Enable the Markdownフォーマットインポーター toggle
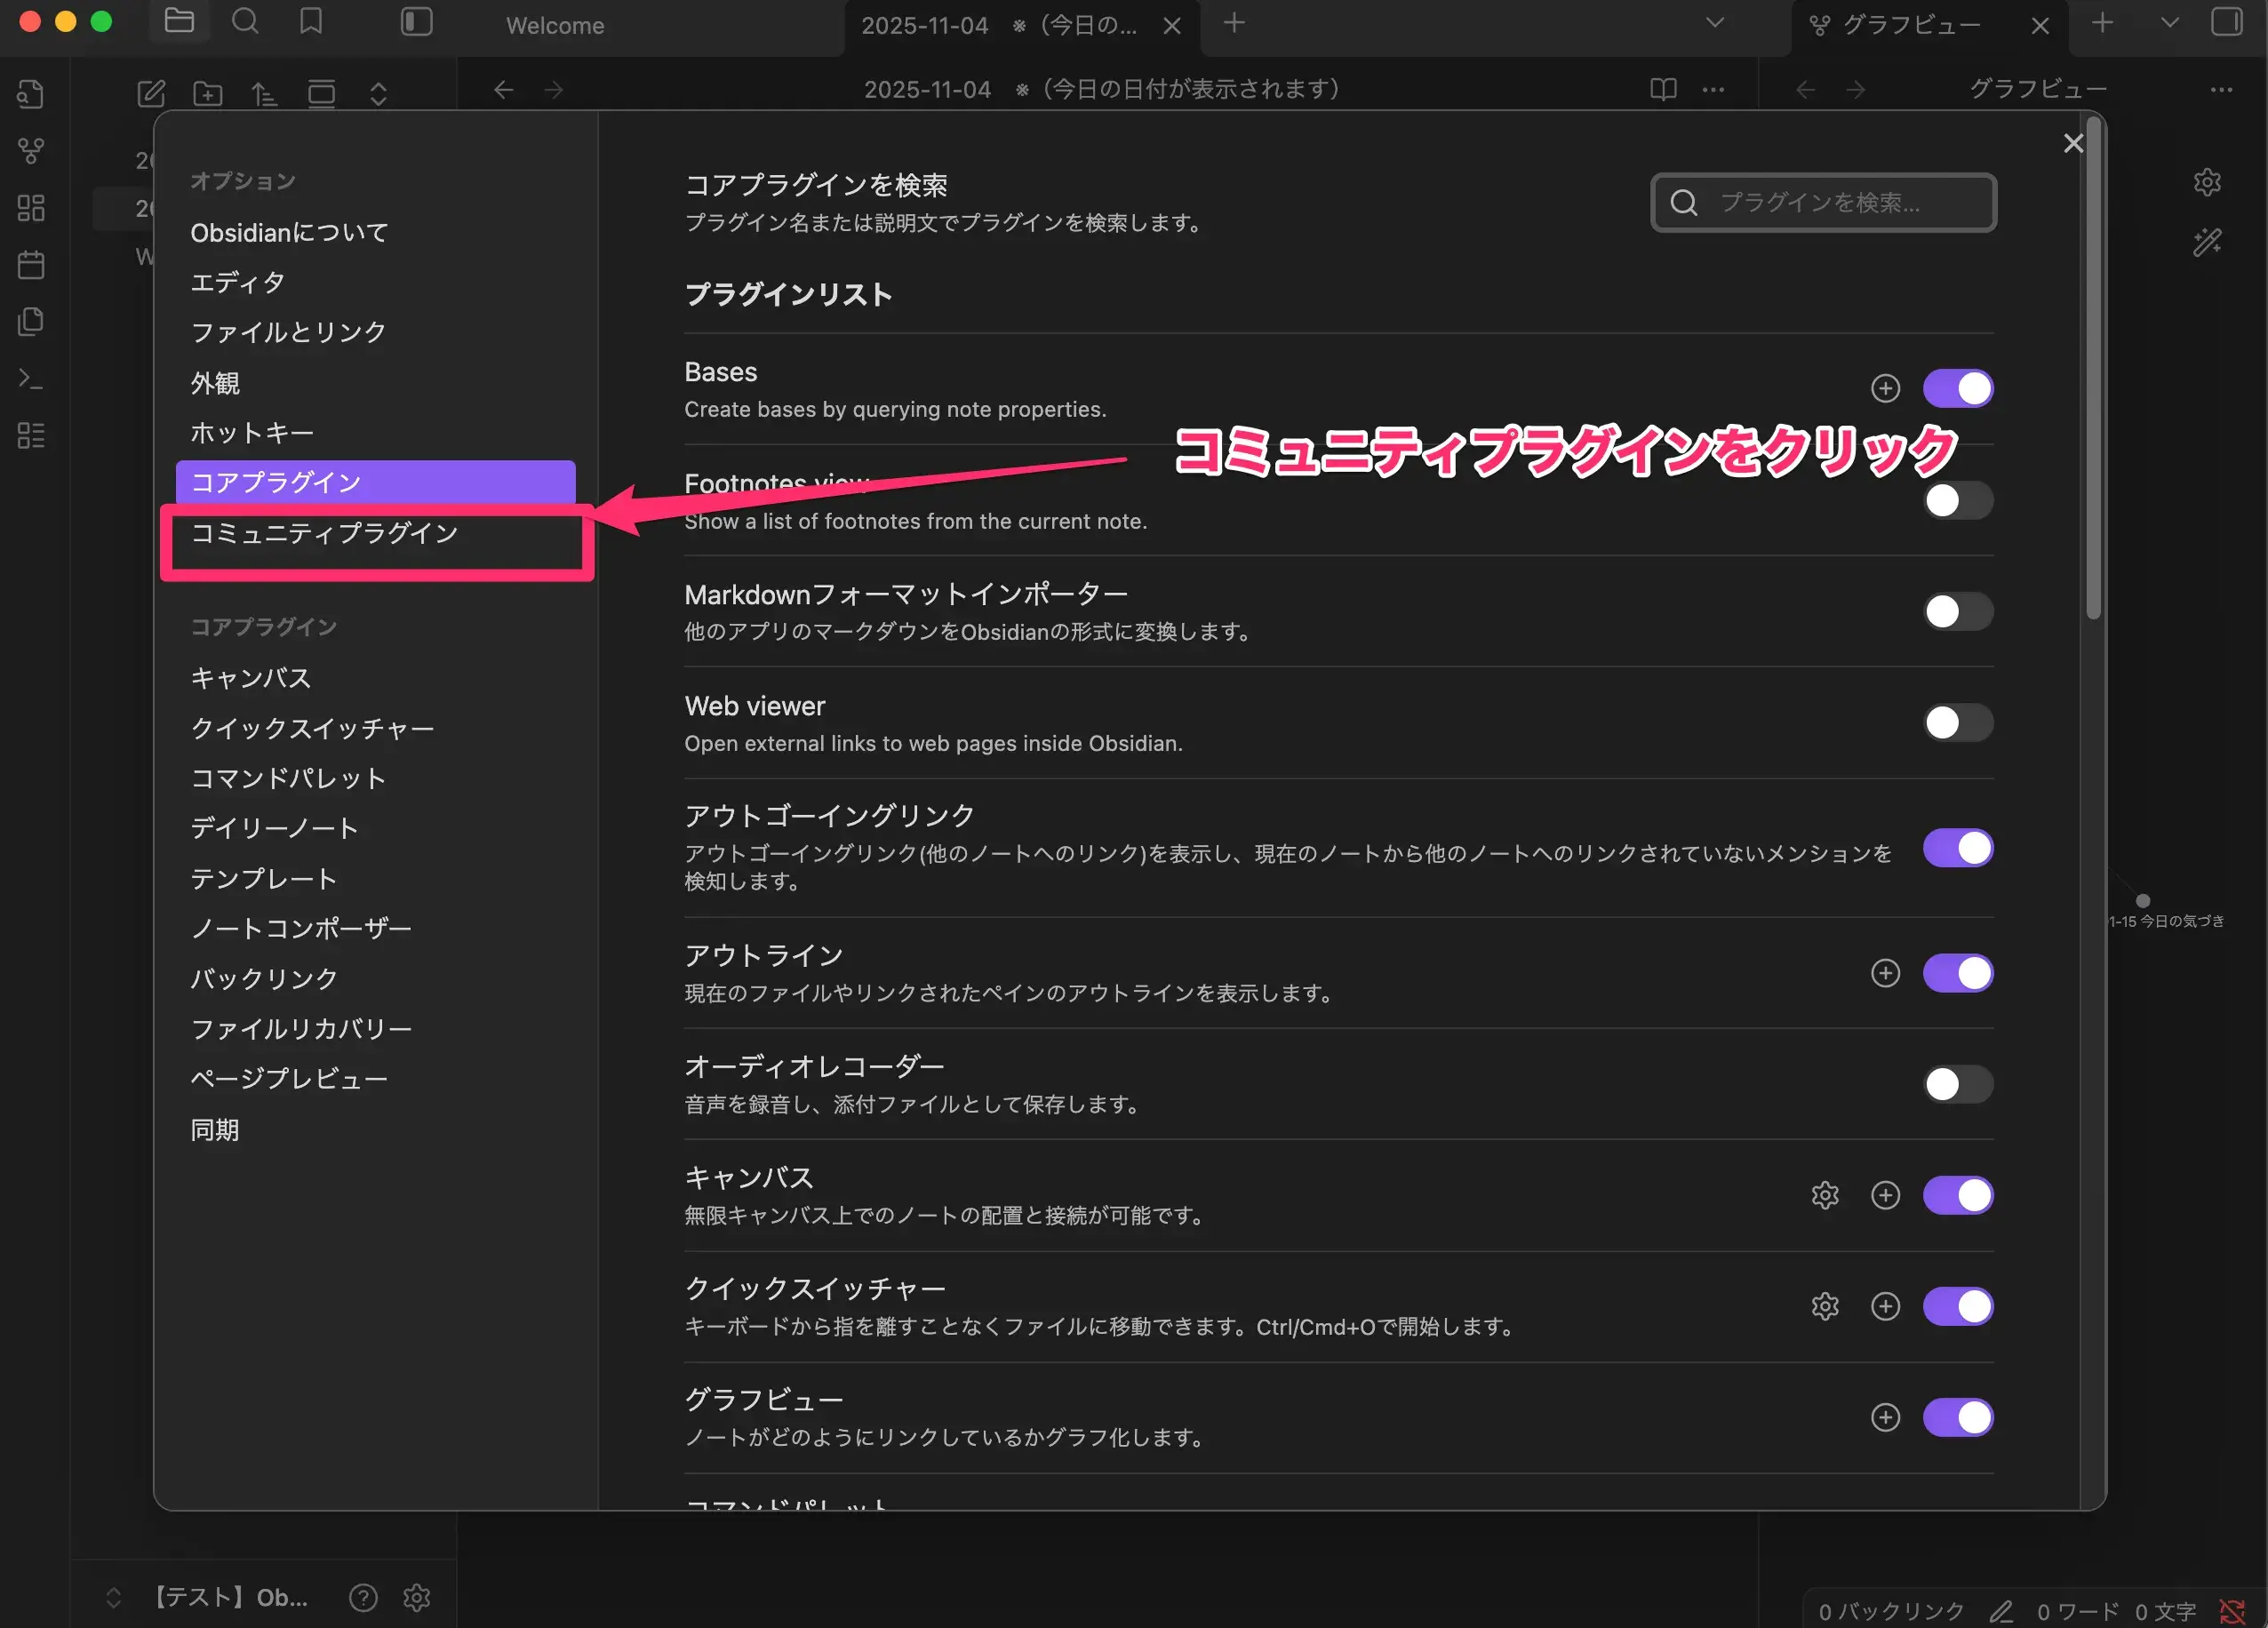The image size is (2268, 1628). 1958,611
